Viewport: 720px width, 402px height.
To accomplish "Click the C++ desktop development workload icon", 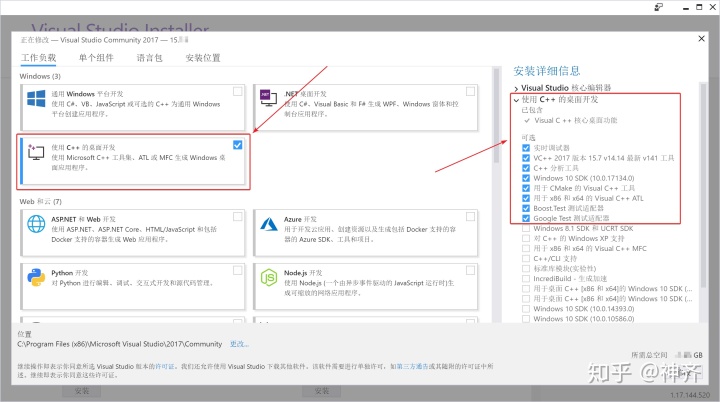I will click(36, 152).
